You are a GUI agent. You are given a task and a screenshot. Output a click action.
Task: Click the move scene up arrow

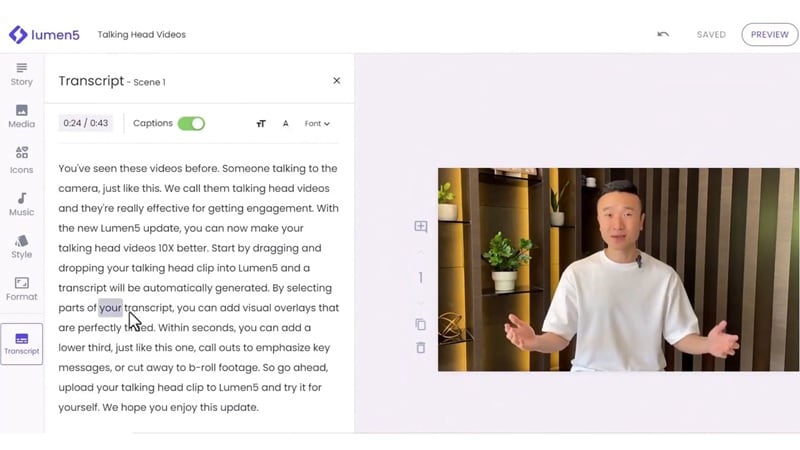click(x=420, y=253)
